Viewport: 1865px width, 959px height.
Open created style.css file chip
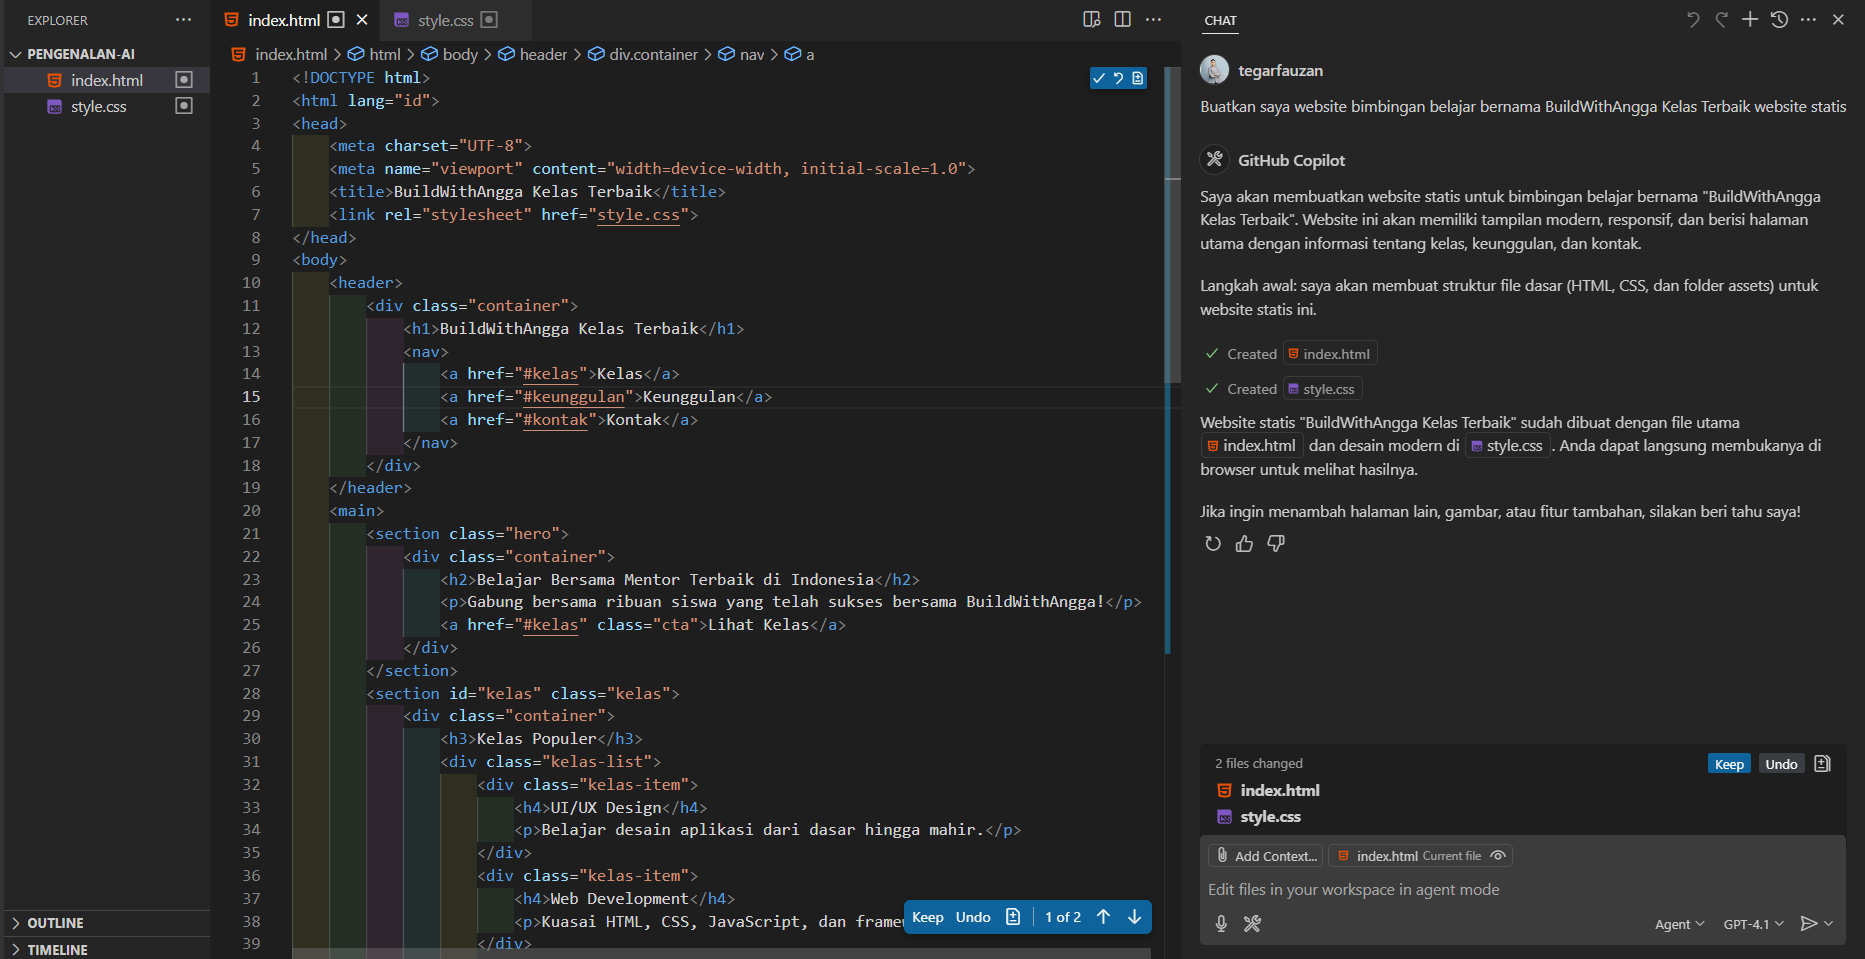(1322, 388)
